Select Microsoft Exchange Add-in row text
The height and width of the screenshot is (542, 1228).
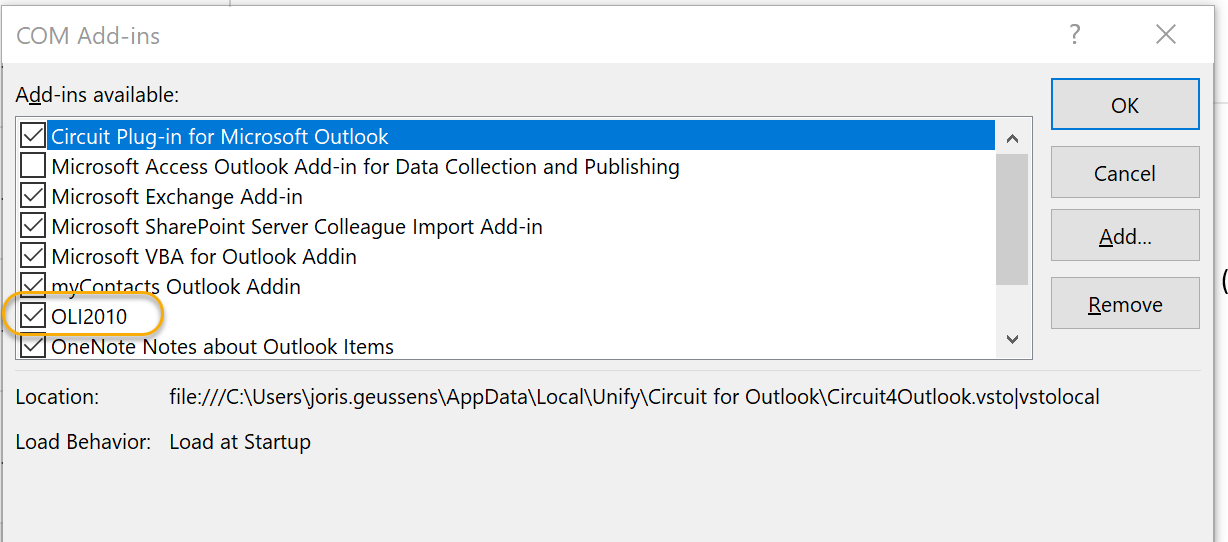click(177, 196)
